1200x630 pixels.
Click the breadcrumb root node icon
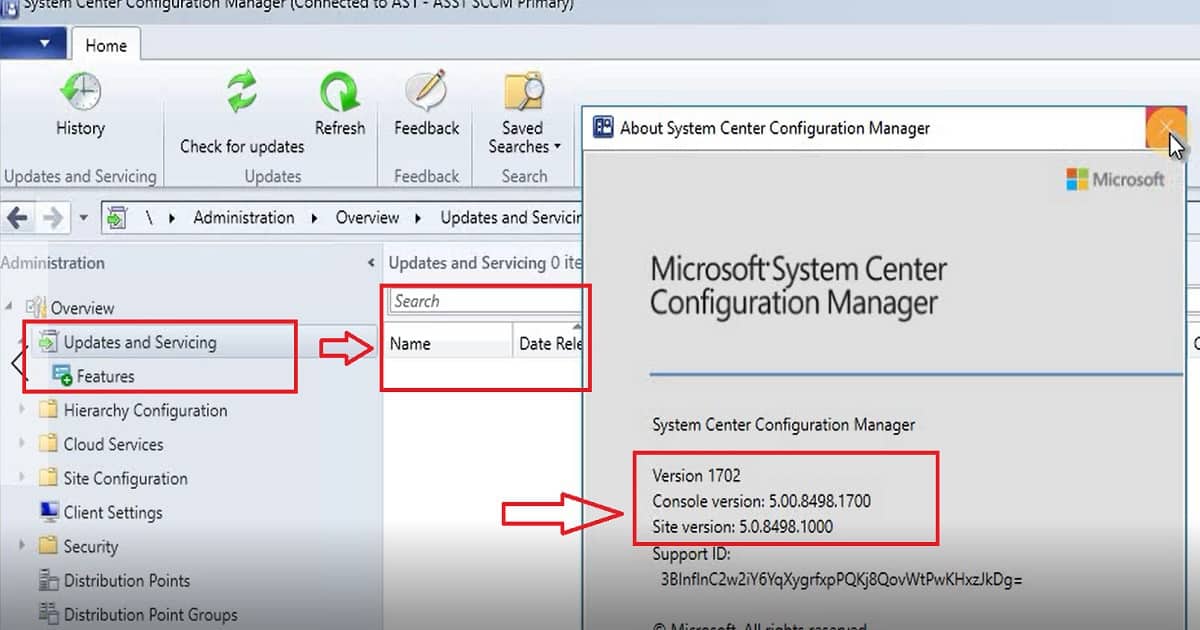coord(118,217)
